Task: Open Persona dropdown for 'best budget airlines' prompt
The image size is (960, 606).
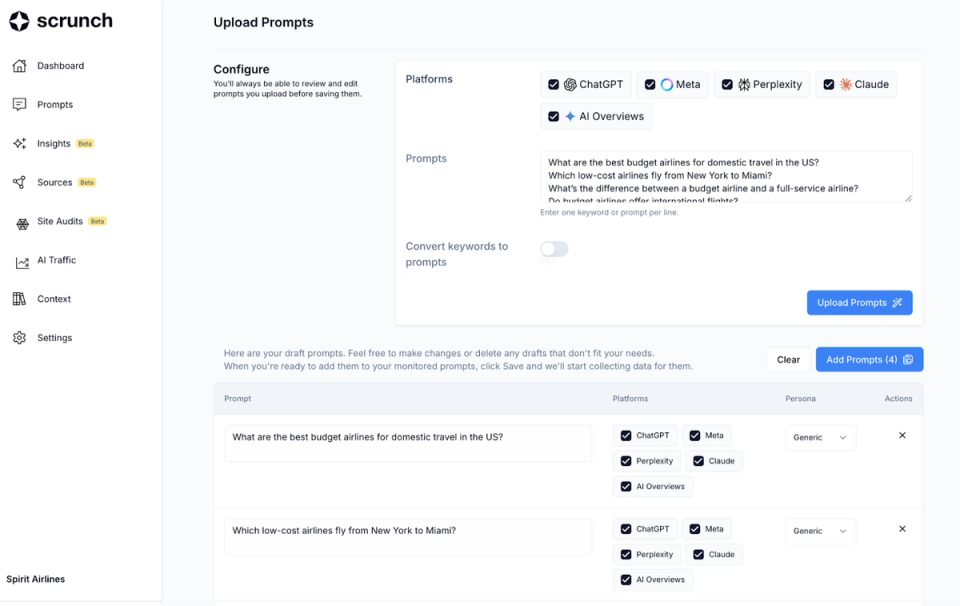Action: click(x=820, y=438)
